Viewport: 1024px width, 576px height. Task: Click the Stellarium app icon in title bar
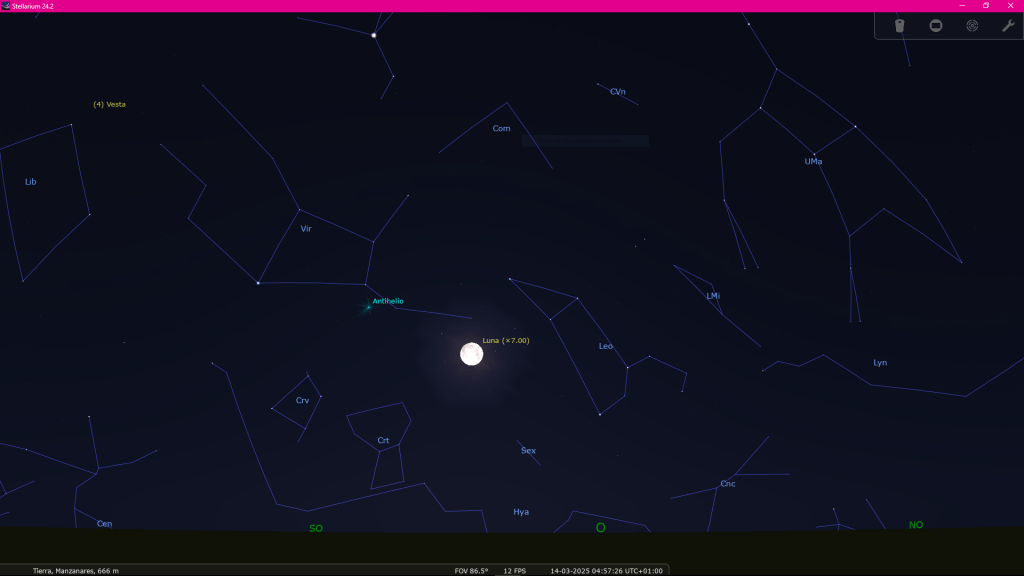[x=6, y=5]
